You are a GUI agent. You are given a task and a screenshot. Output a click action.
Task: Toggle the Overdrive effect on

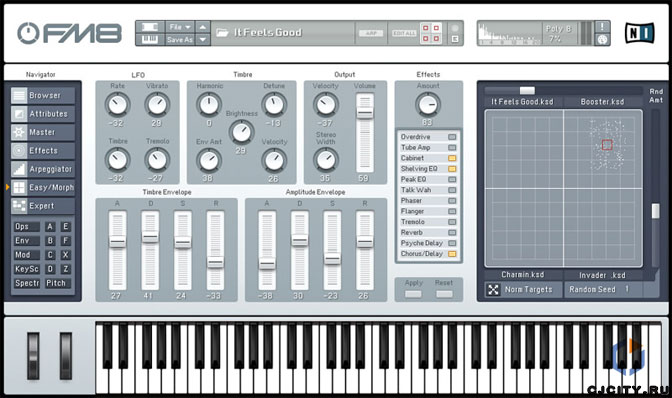[x=452, y=137]
